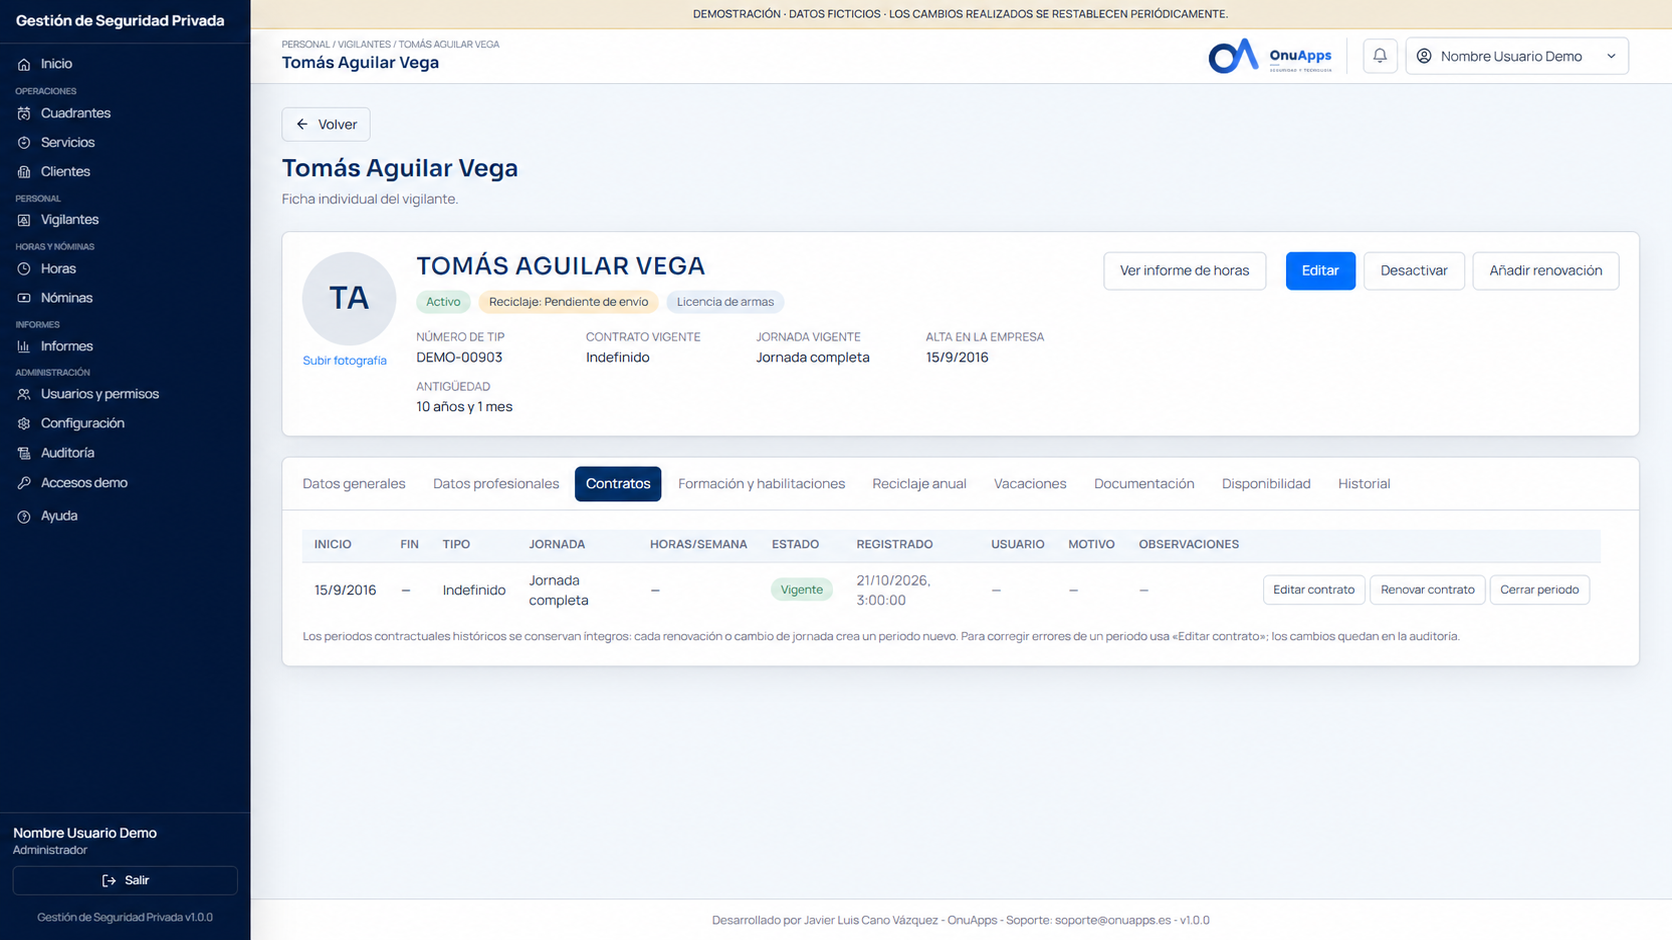Click the Ayuda question mark icon
The height and width of the screenshot is (940, 1672).
point(24,516)
